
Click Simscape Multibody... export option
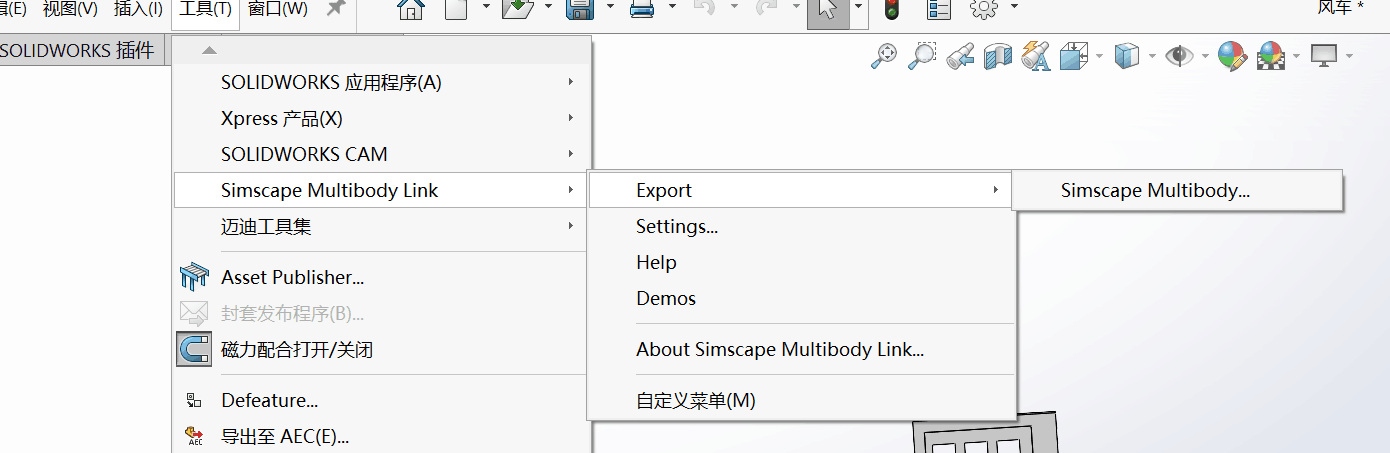1176,190
